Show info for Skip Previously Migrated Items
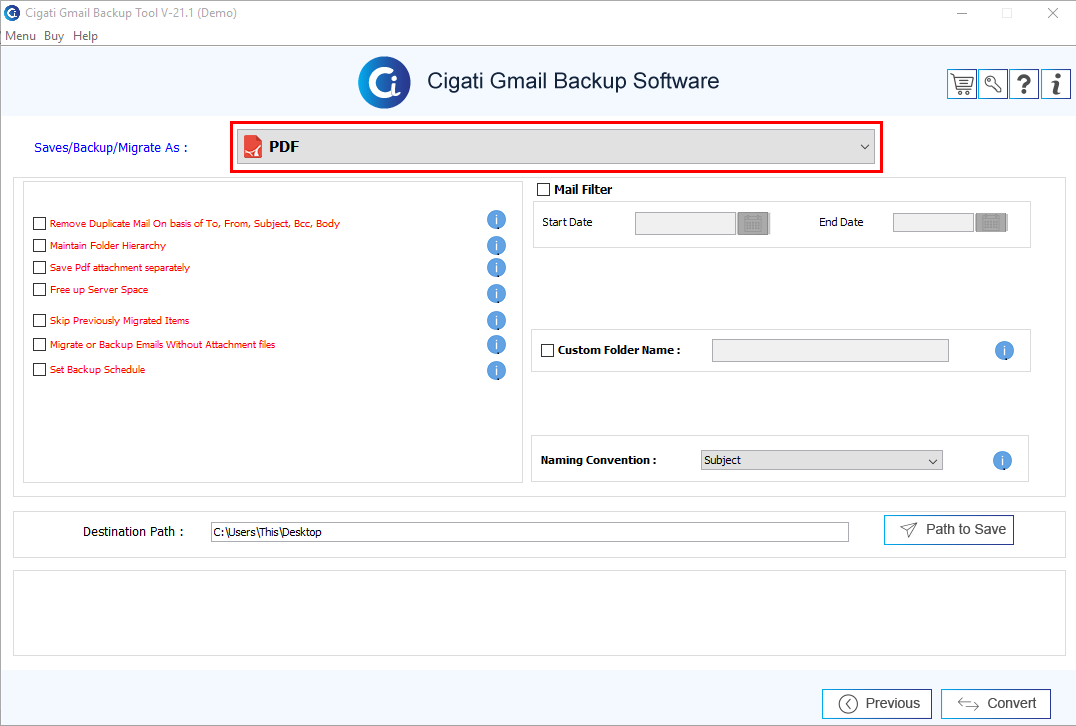The image size is (1076, 726). pos(496,320)
